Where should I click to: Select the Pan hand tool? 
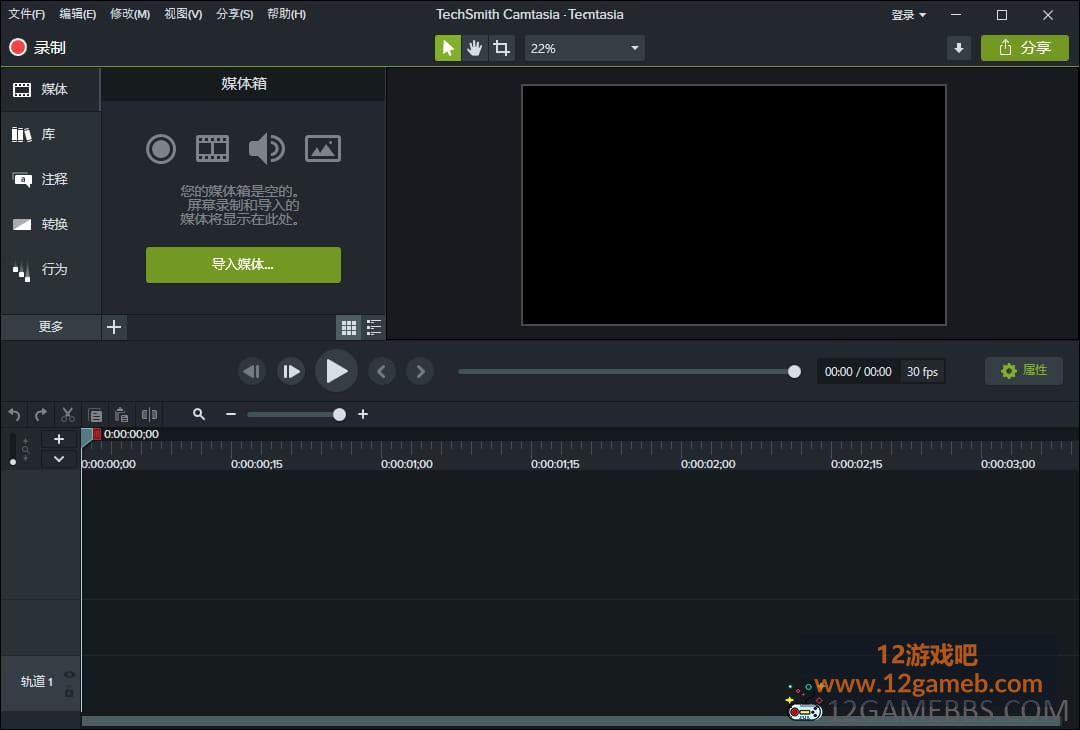[x=475, y=48]
